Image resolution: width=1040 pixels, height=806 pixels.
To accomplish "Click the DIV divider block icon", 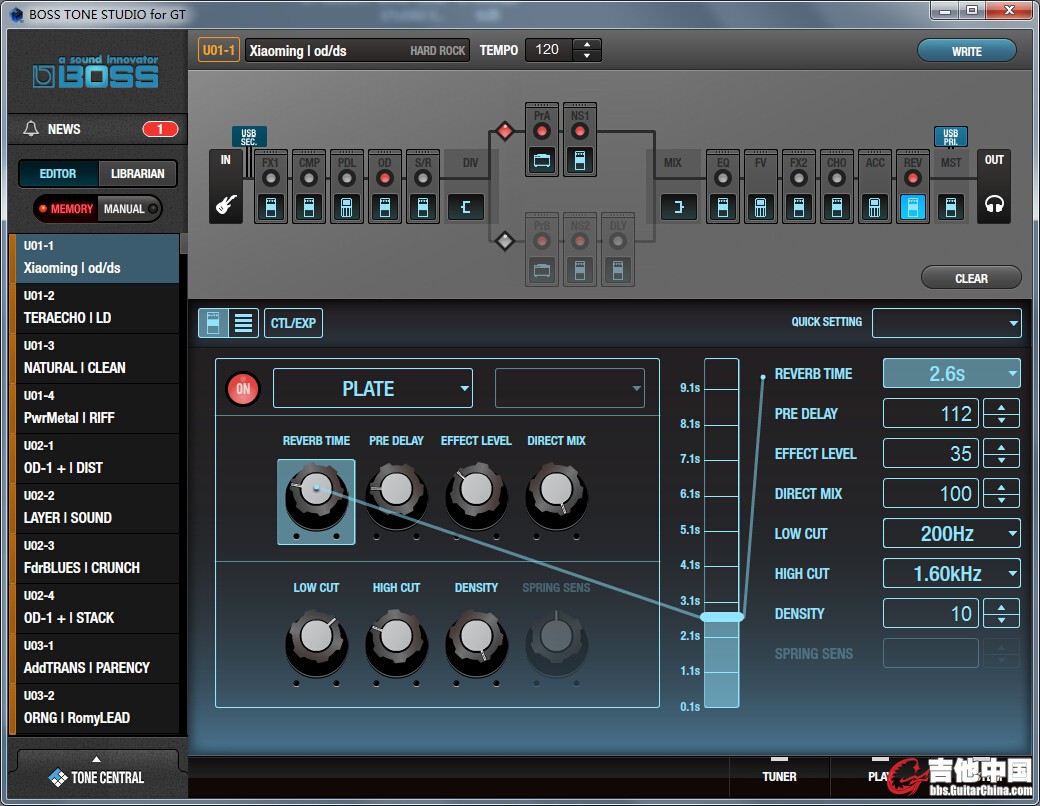I will pyautogui.click(x=466, y=207).
